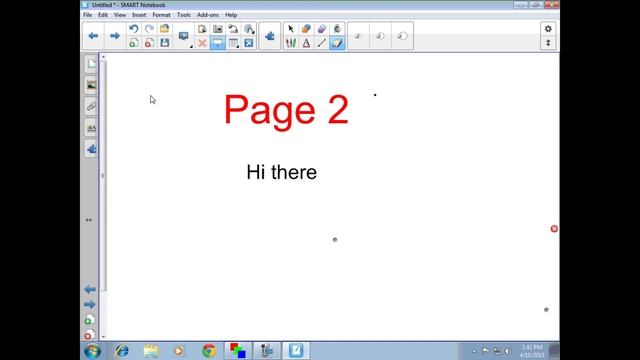Pick the small eraser size
This screenshot has width=640, height=360.
pos(358,36)
